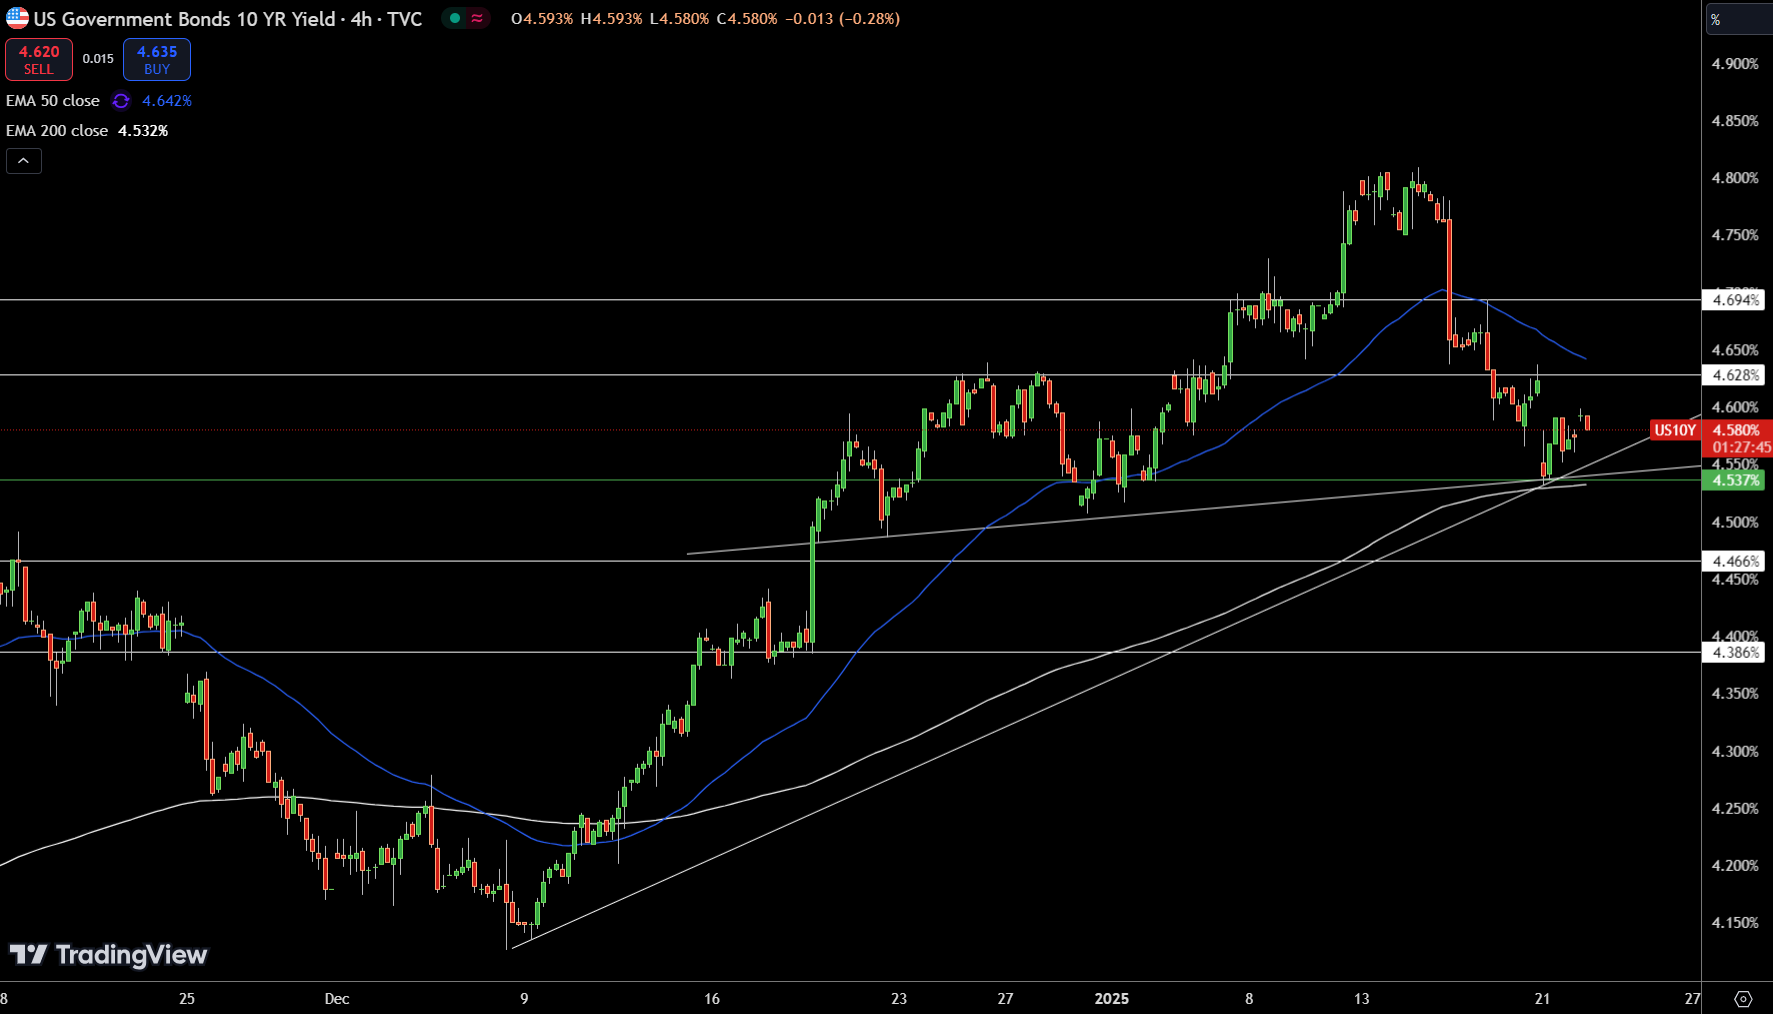Image resolution: width=1773 pixels, height=1014 pixels.
Task: Click the 0.015 spread value
Action: (98, 59)
